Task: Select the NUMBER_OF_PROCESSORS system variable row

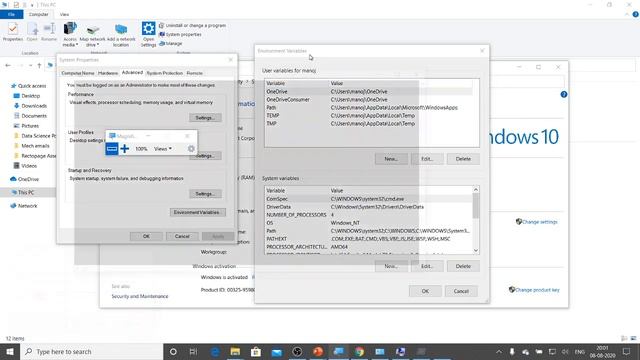Action: [369, 215]
